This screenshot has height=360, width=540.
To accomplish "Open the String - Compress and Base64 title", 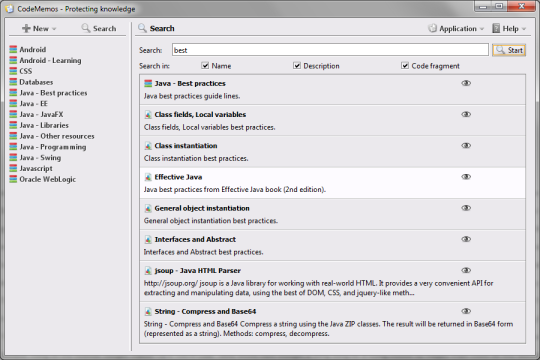I will click(205, 311).
